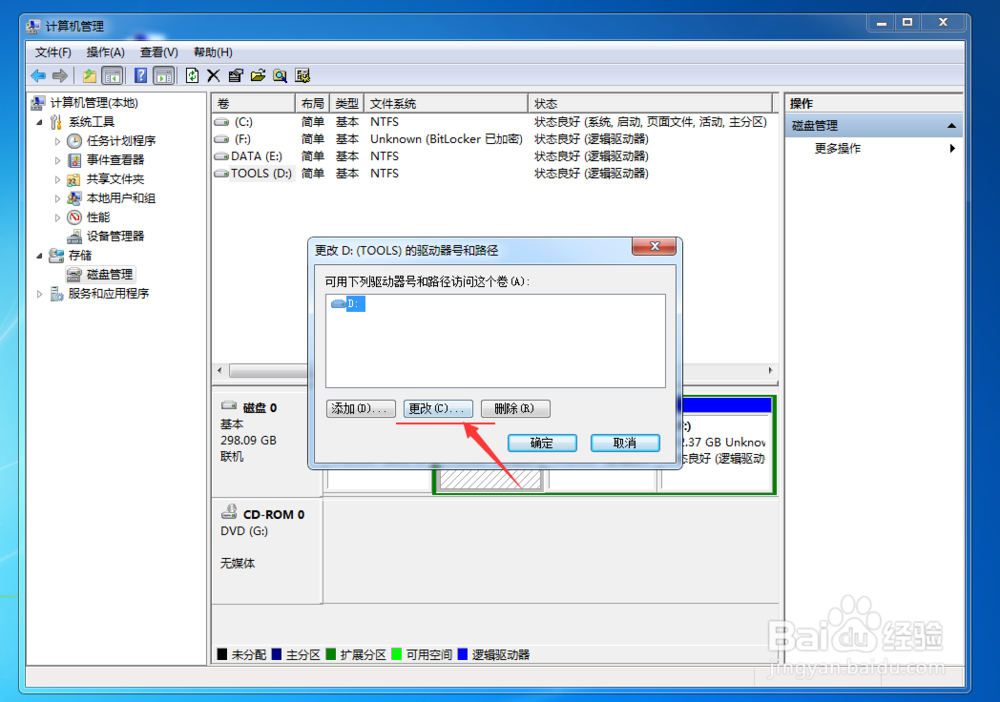Open the File (文件) menu
This screenshot has height=702, width=1000.
point(53,52)
